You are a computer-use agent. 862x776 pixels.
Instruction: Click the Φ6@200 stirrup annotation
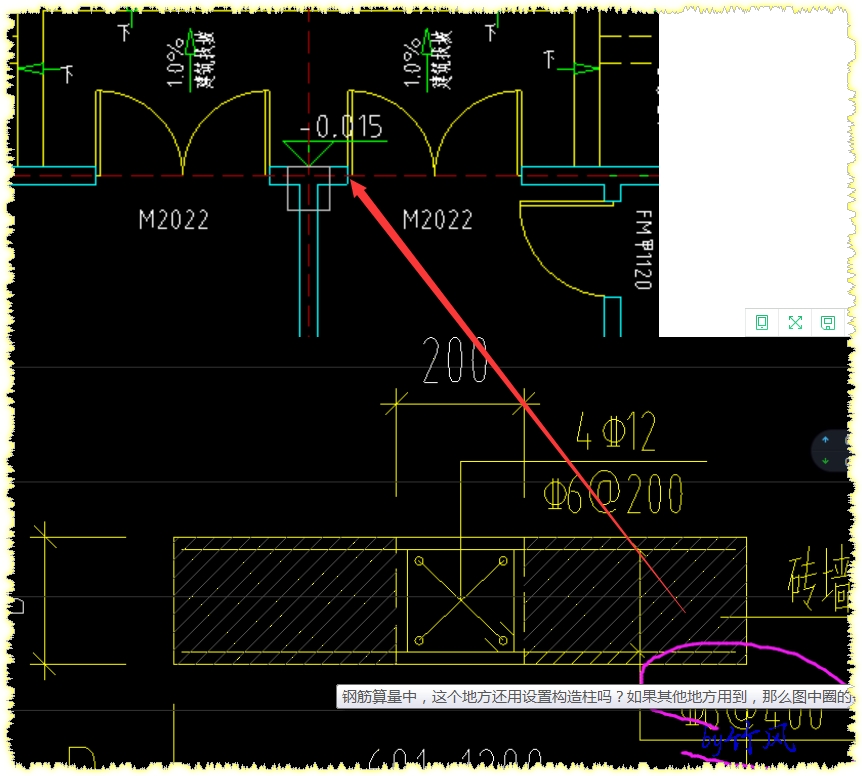click(x=613, y=493)
